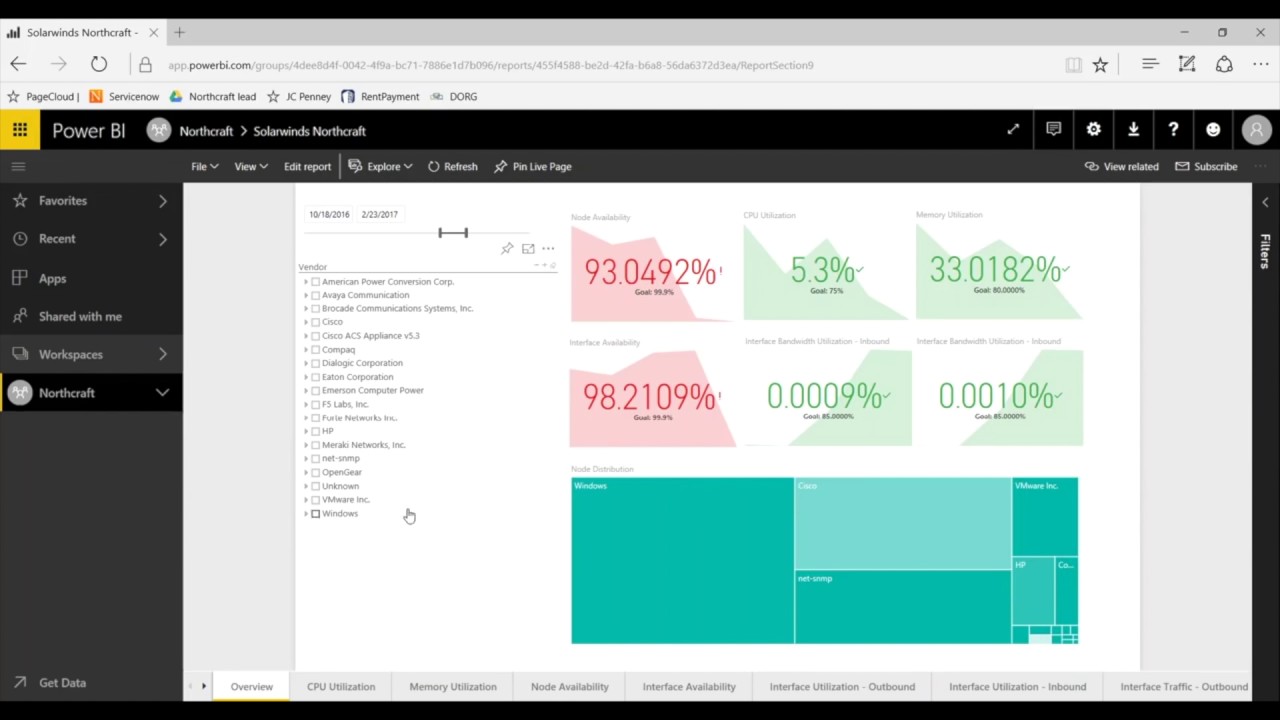Click View related

coord(1122,166)
